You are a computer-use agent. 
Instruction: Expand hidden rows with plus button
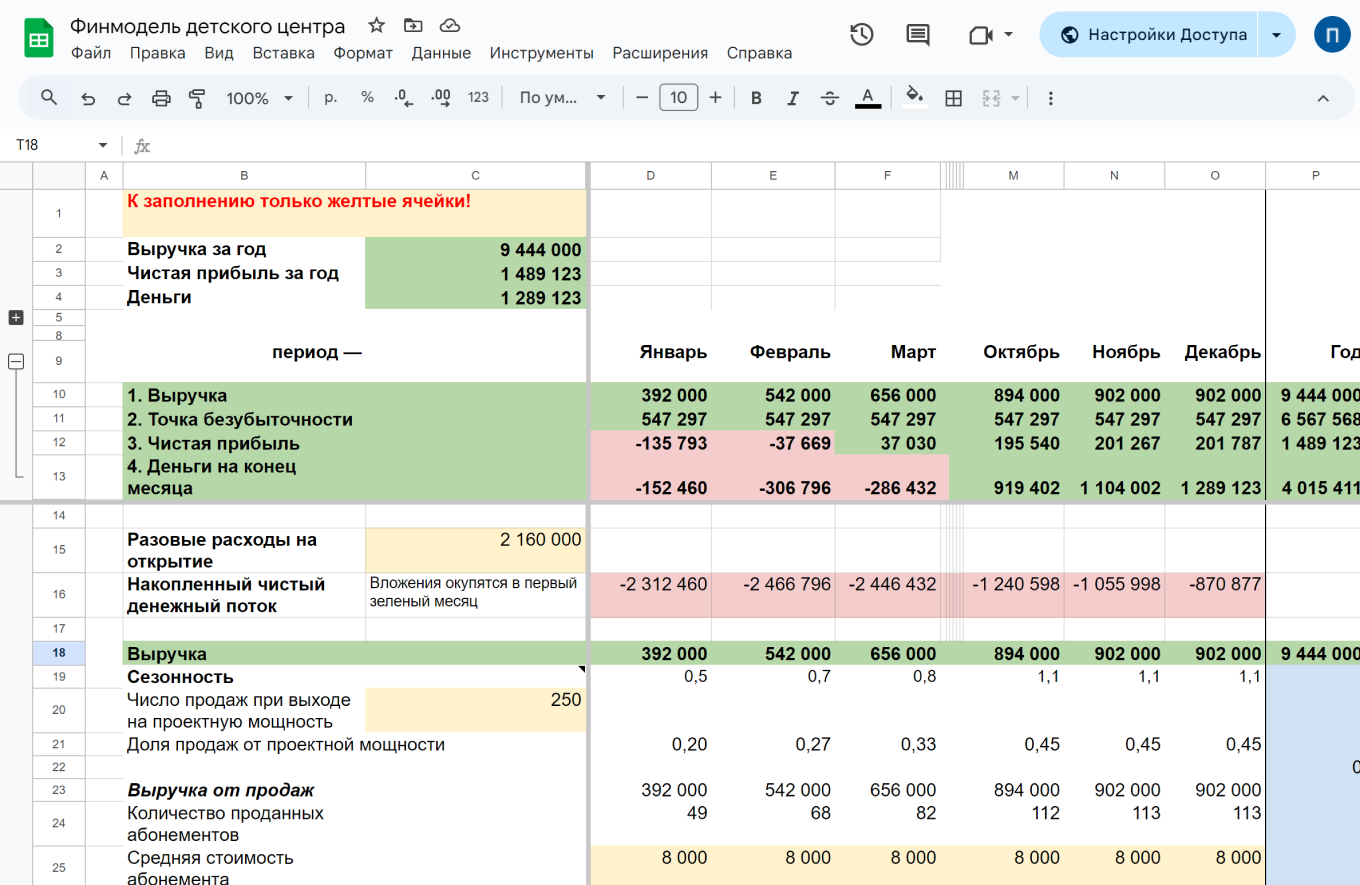click(x=16, y=317)
